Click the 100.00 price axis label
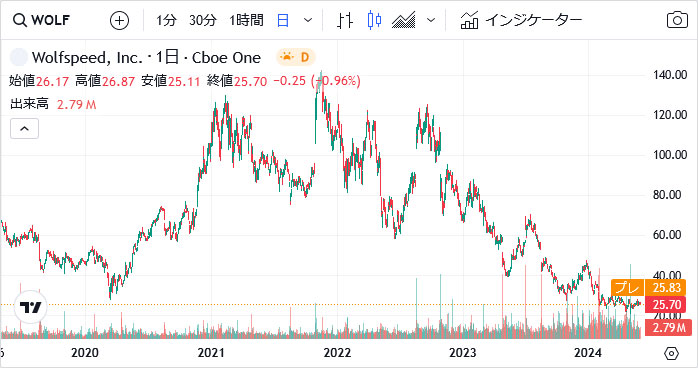This screenshot has height=368, width=698. [x=670, y=155]
